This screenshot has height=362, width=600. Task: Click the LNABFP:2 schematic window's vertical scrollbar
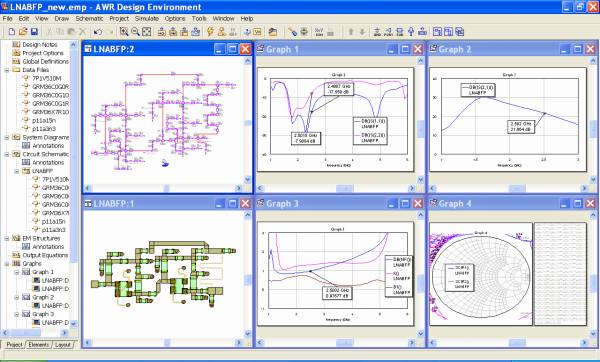pos(248,121)
